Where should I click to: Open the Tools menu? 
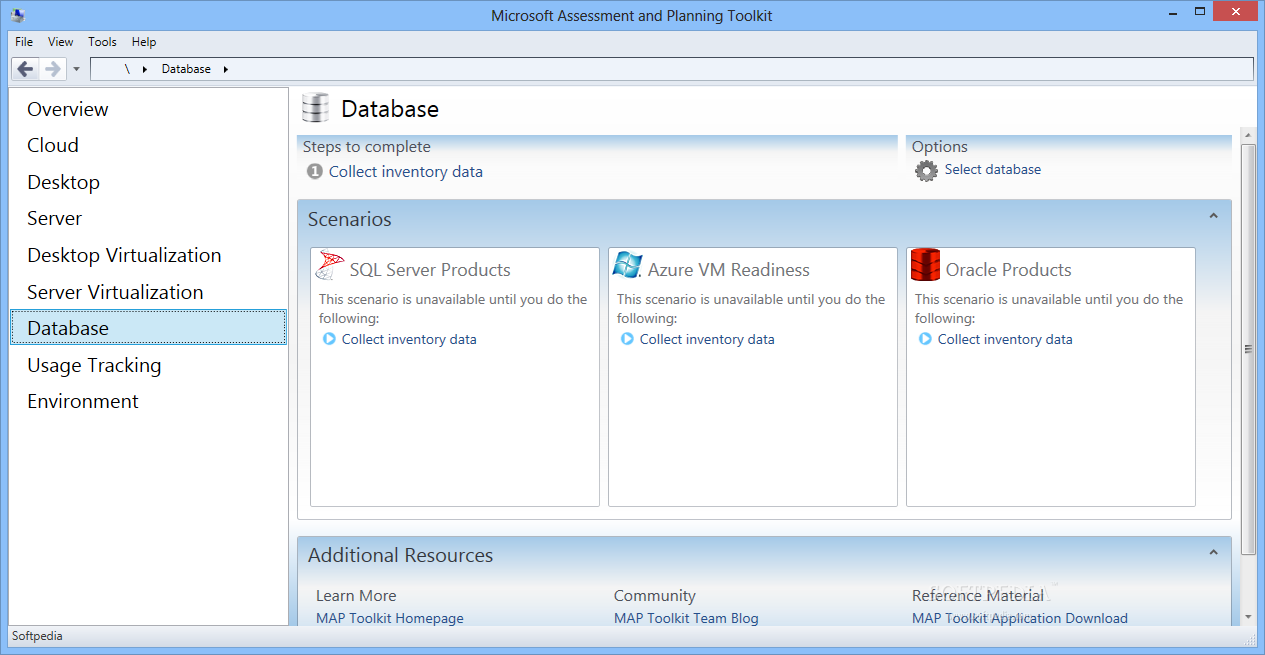point(102,42)
